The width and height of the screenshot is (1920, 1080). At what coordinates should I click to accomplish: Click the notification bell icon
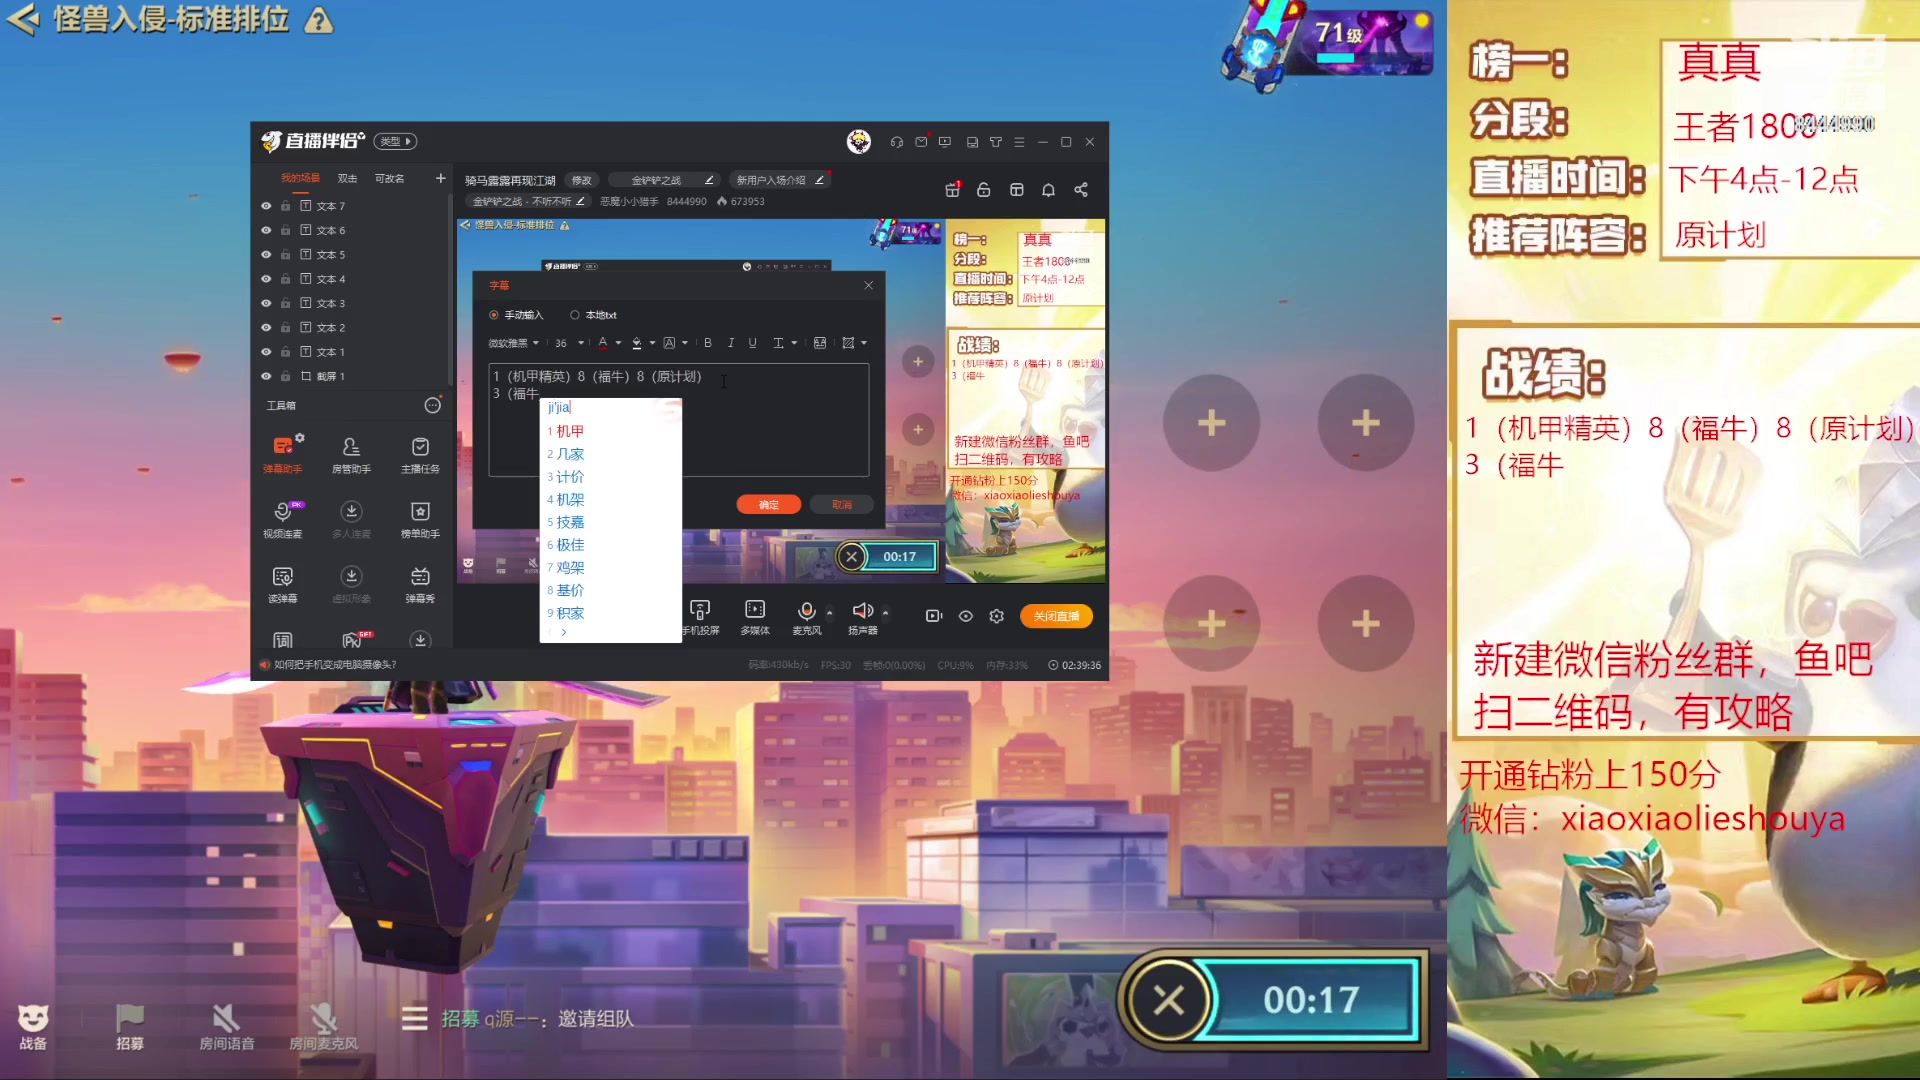(1048, 190)
